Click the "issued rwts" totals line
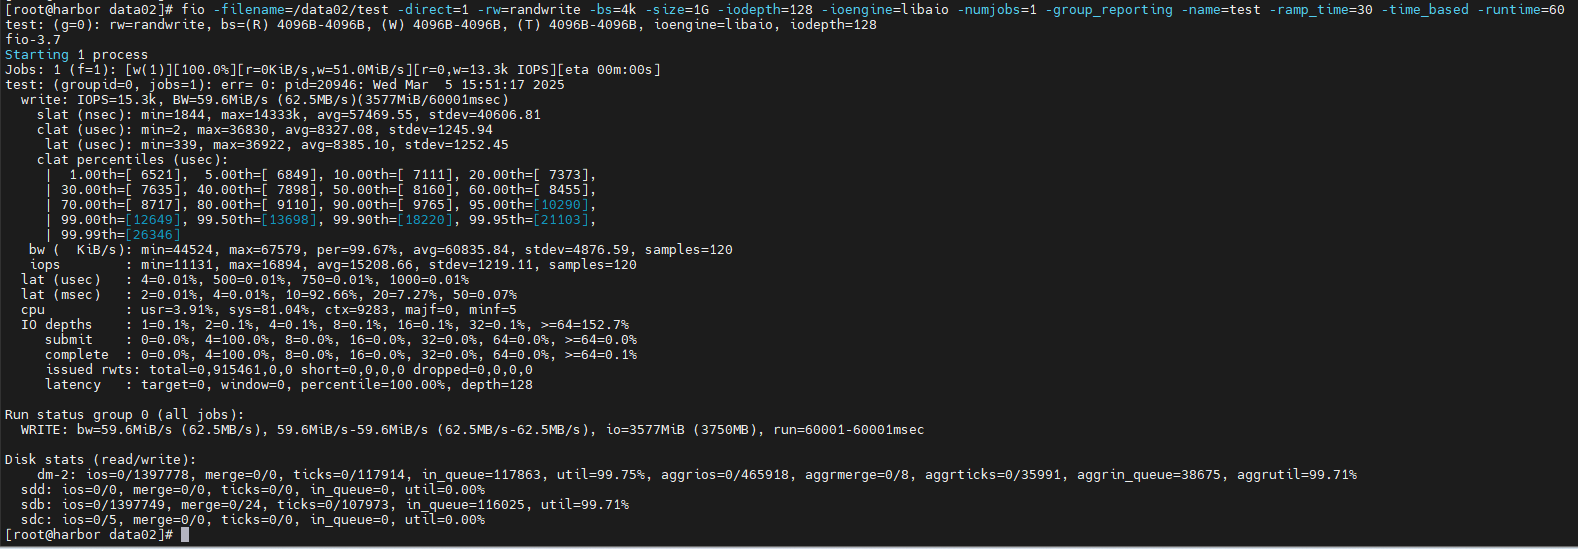 [289, 369]
